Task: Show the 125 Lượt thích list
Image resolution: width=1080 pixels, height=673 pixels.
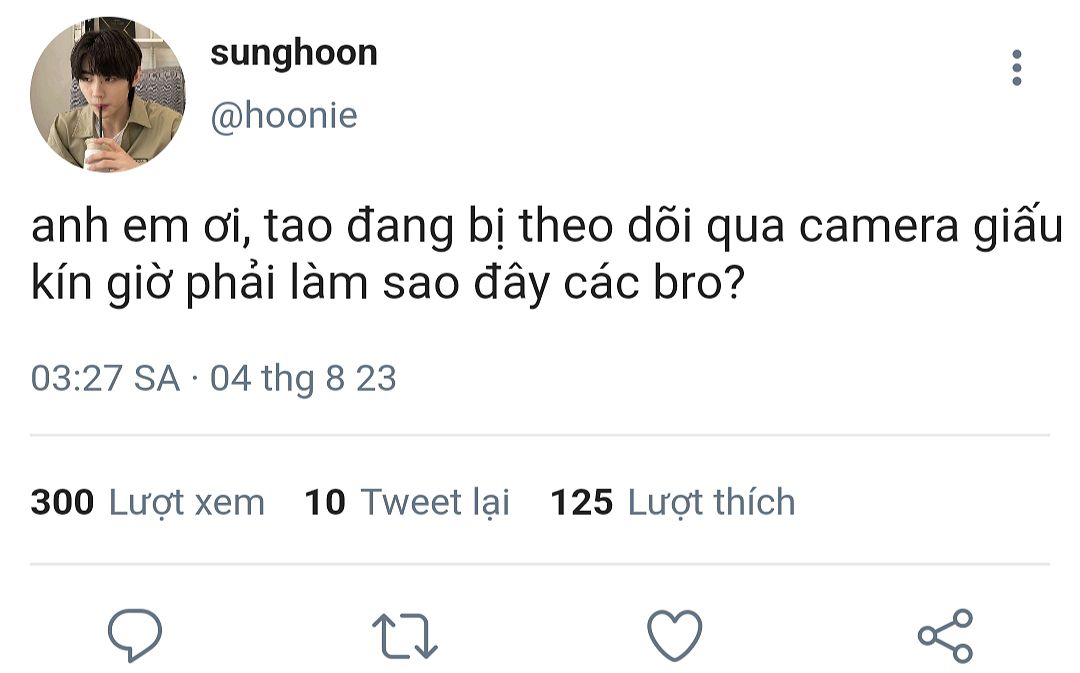Action: click(673, 502)
